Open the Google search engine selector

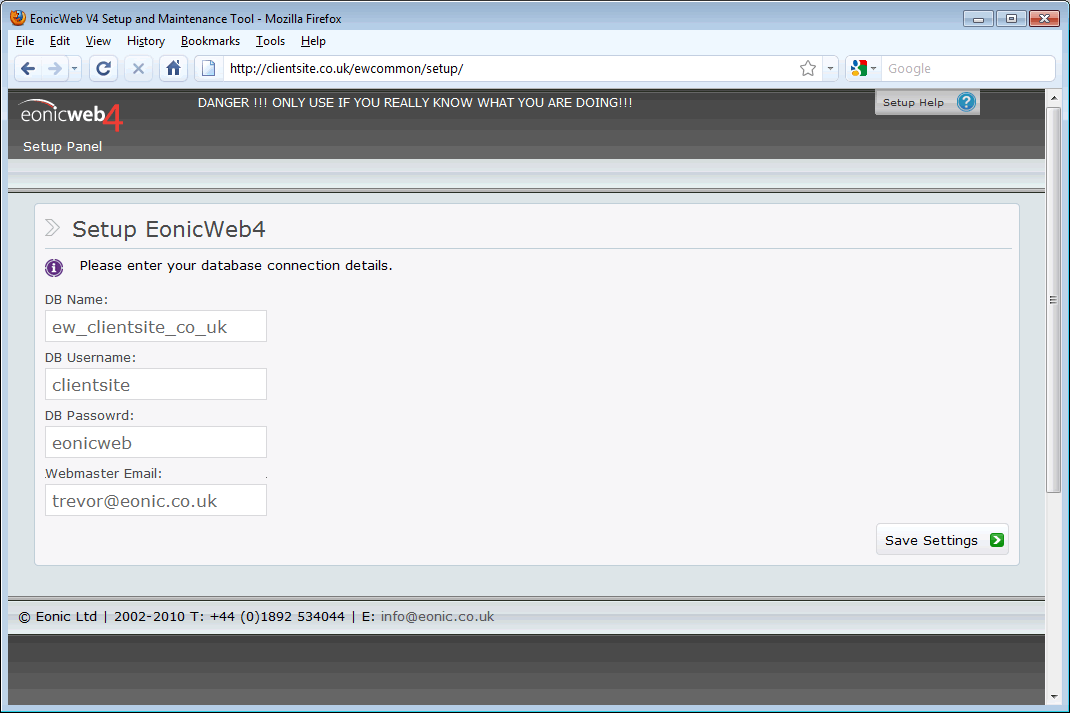pos(864,68)
